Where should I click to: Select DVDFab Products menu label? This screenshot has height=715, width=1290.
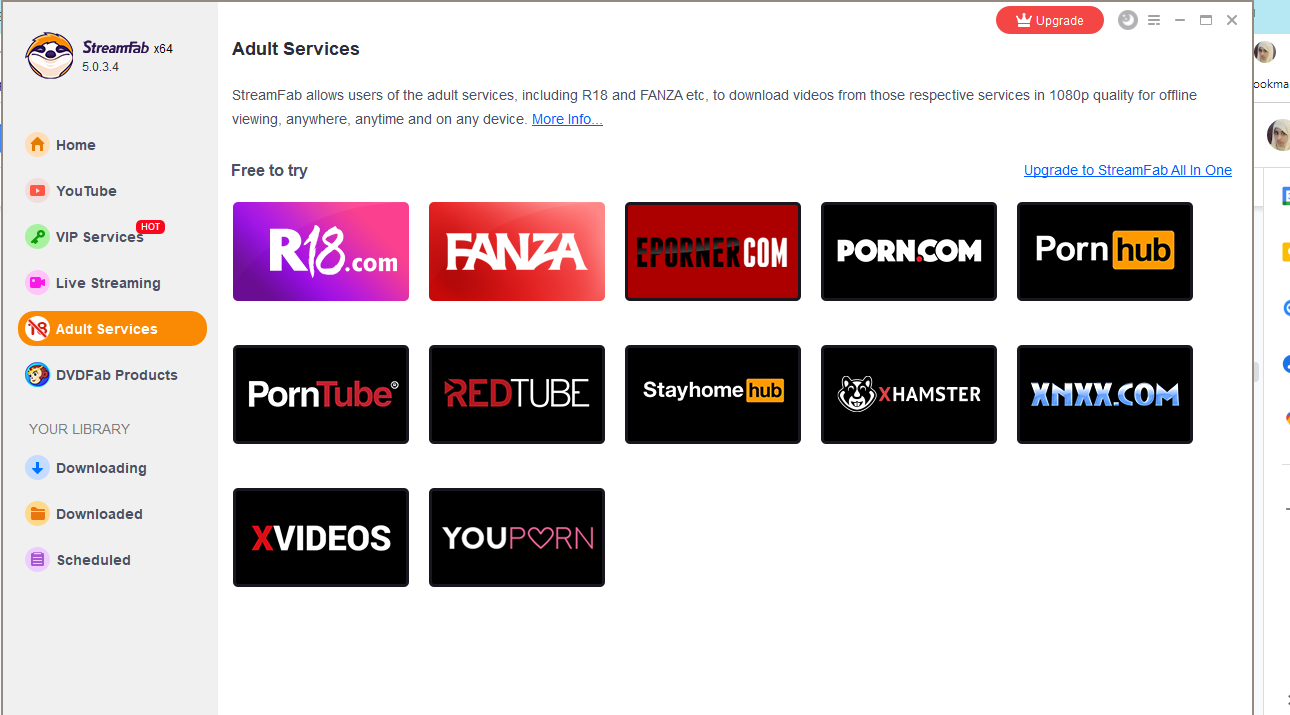click(x=117, y=375)
